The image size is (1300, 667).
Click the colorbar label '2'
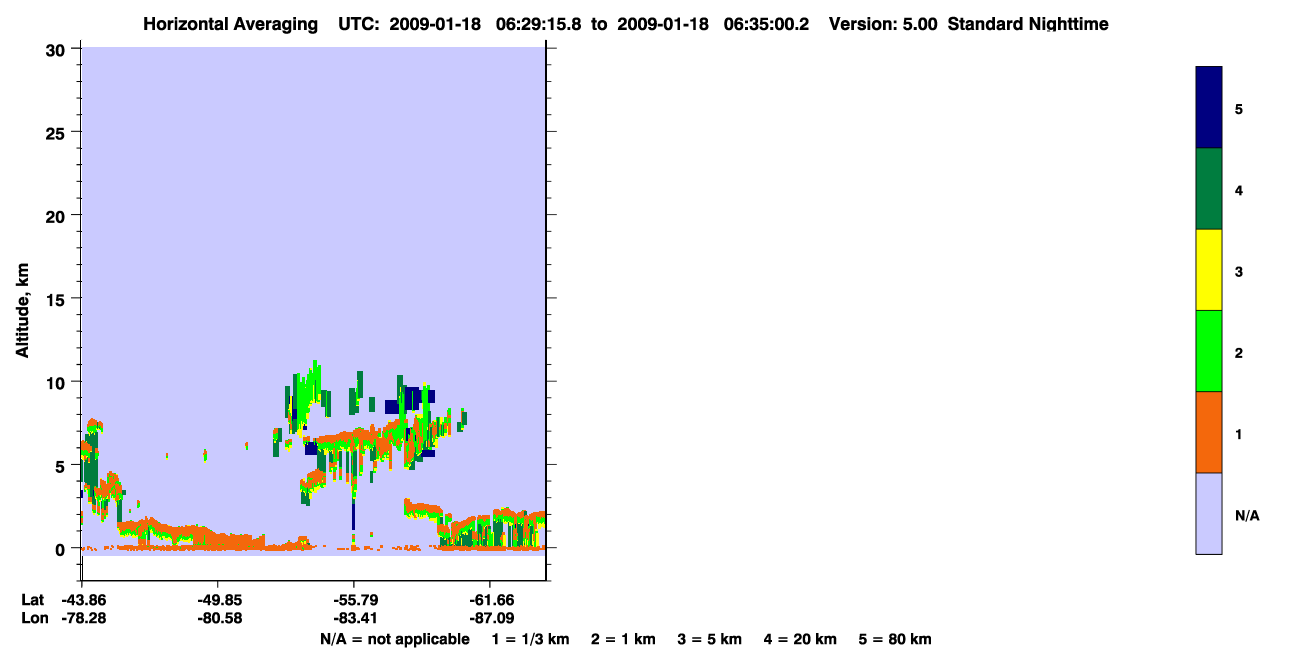point(1239,352)
